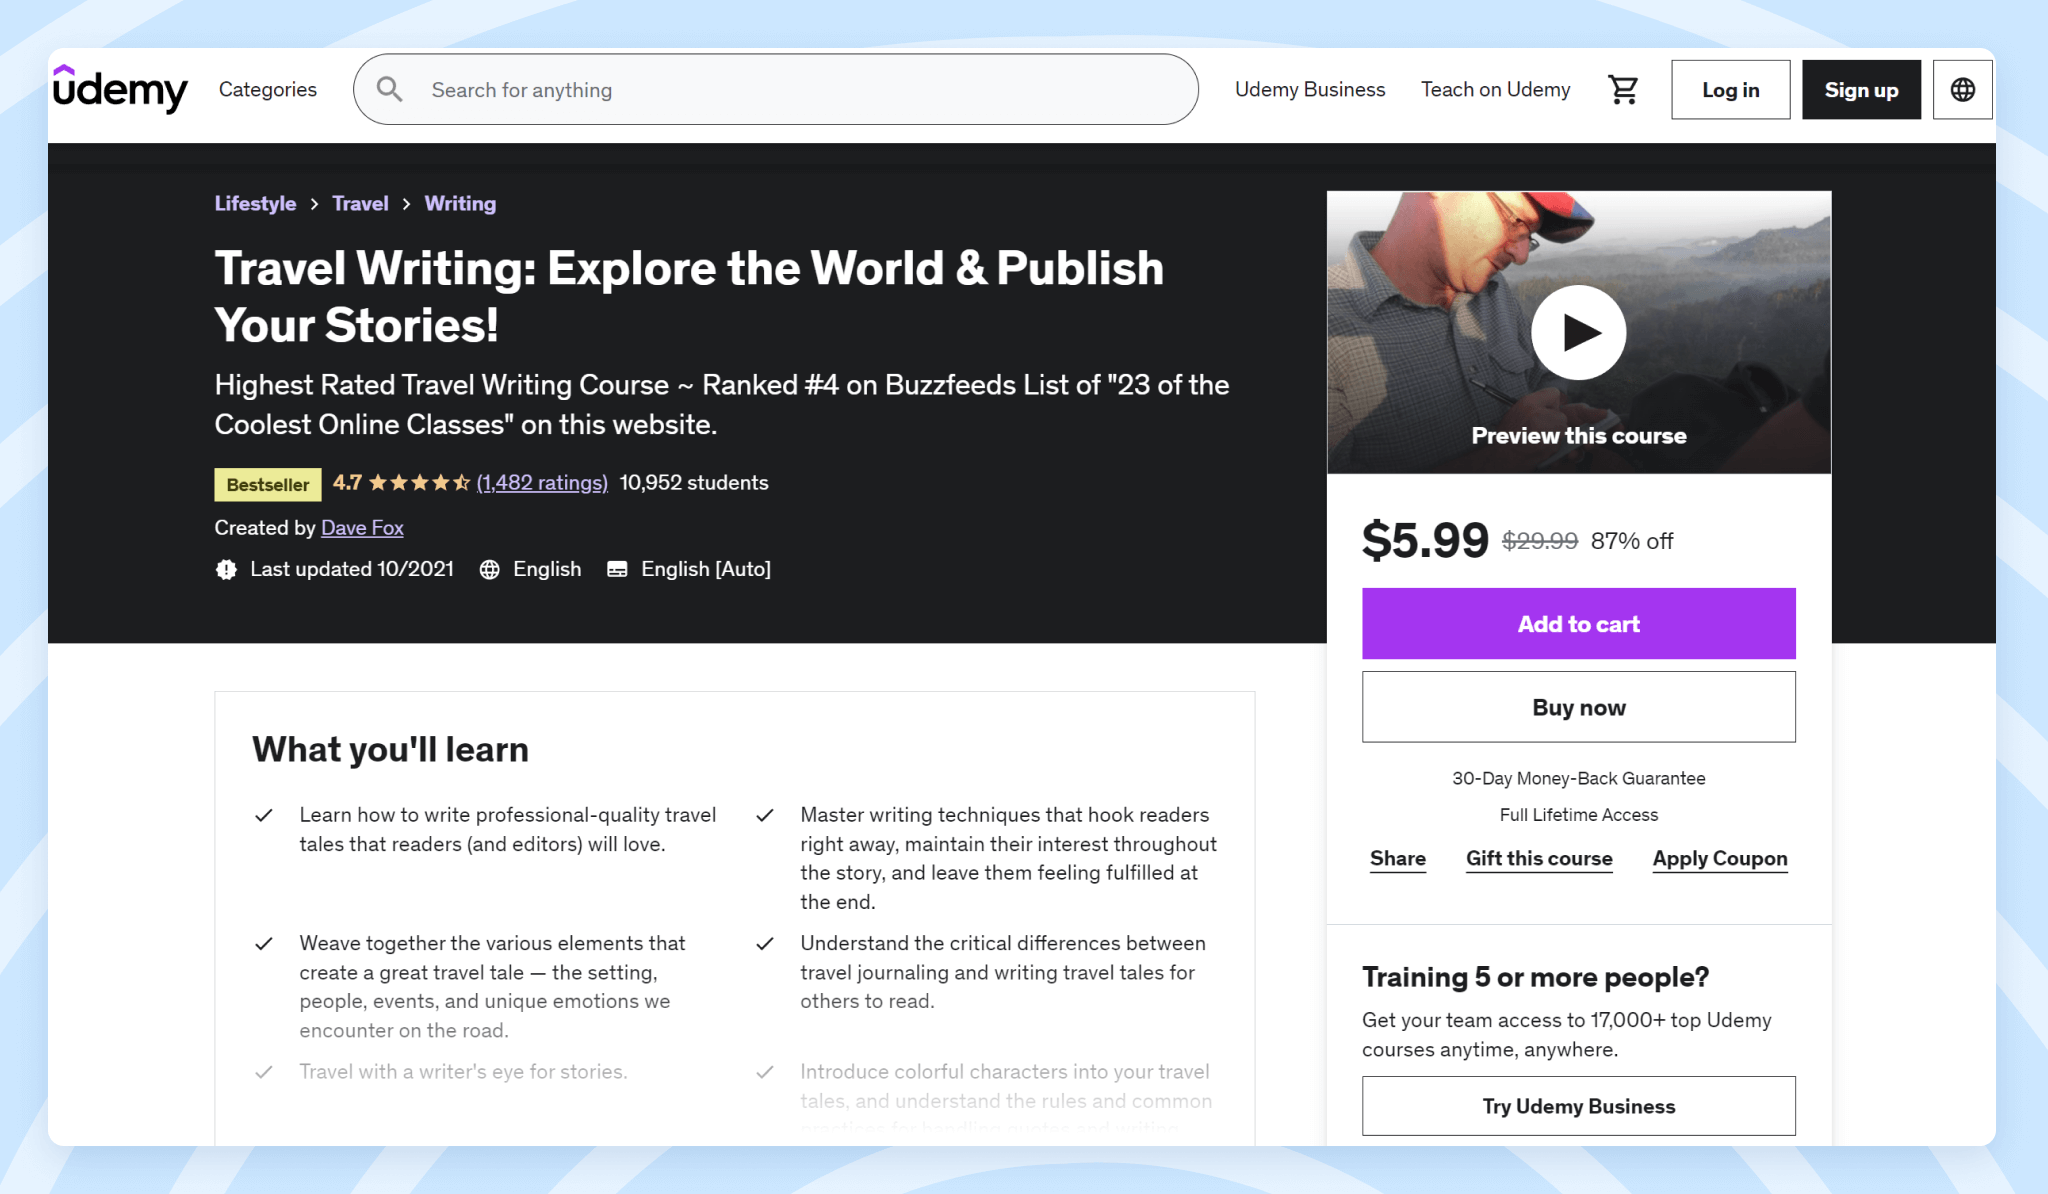Click the search magnifier icon

pos(389,90)
